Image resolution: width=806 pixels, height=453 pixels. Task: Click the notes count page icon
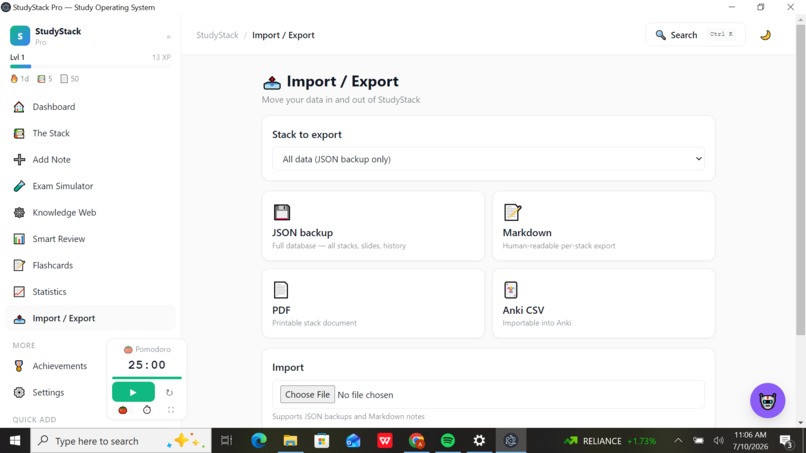tap(64, 79)
